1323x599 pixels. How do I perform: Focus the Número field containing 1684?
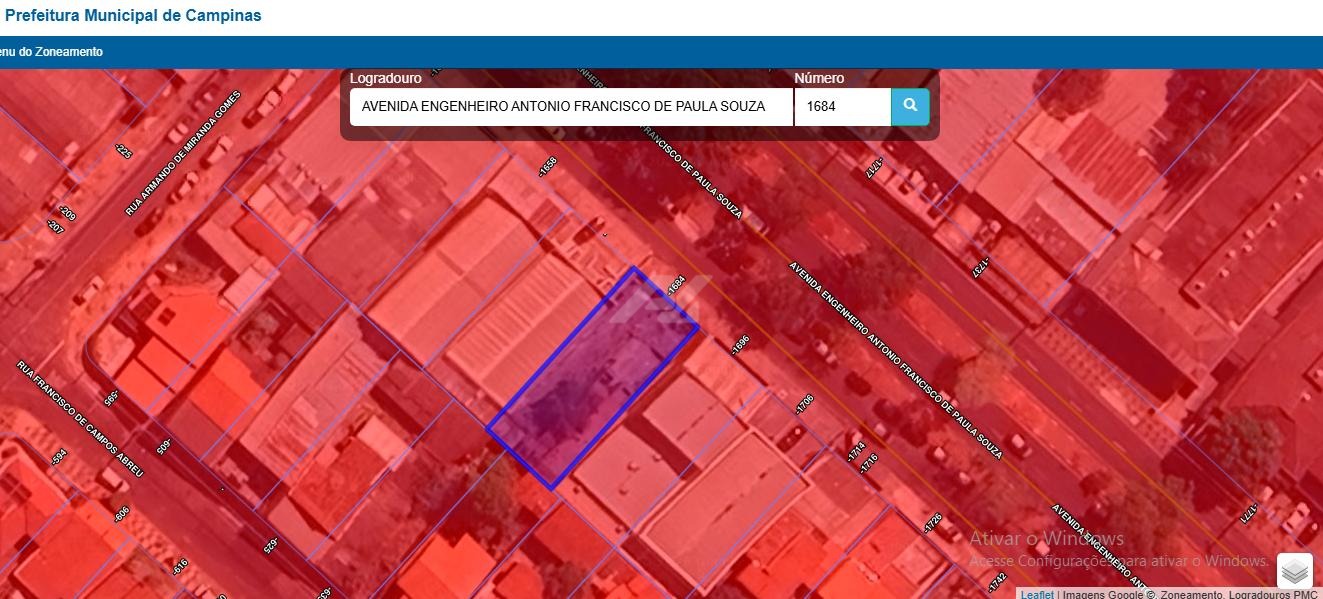click(841, 107)
